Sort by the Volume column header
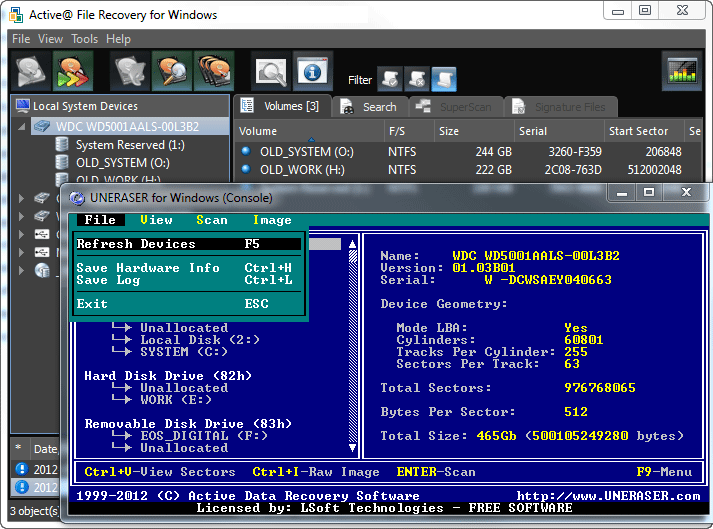The image size is (713, 529). click(x=309, y=131)
